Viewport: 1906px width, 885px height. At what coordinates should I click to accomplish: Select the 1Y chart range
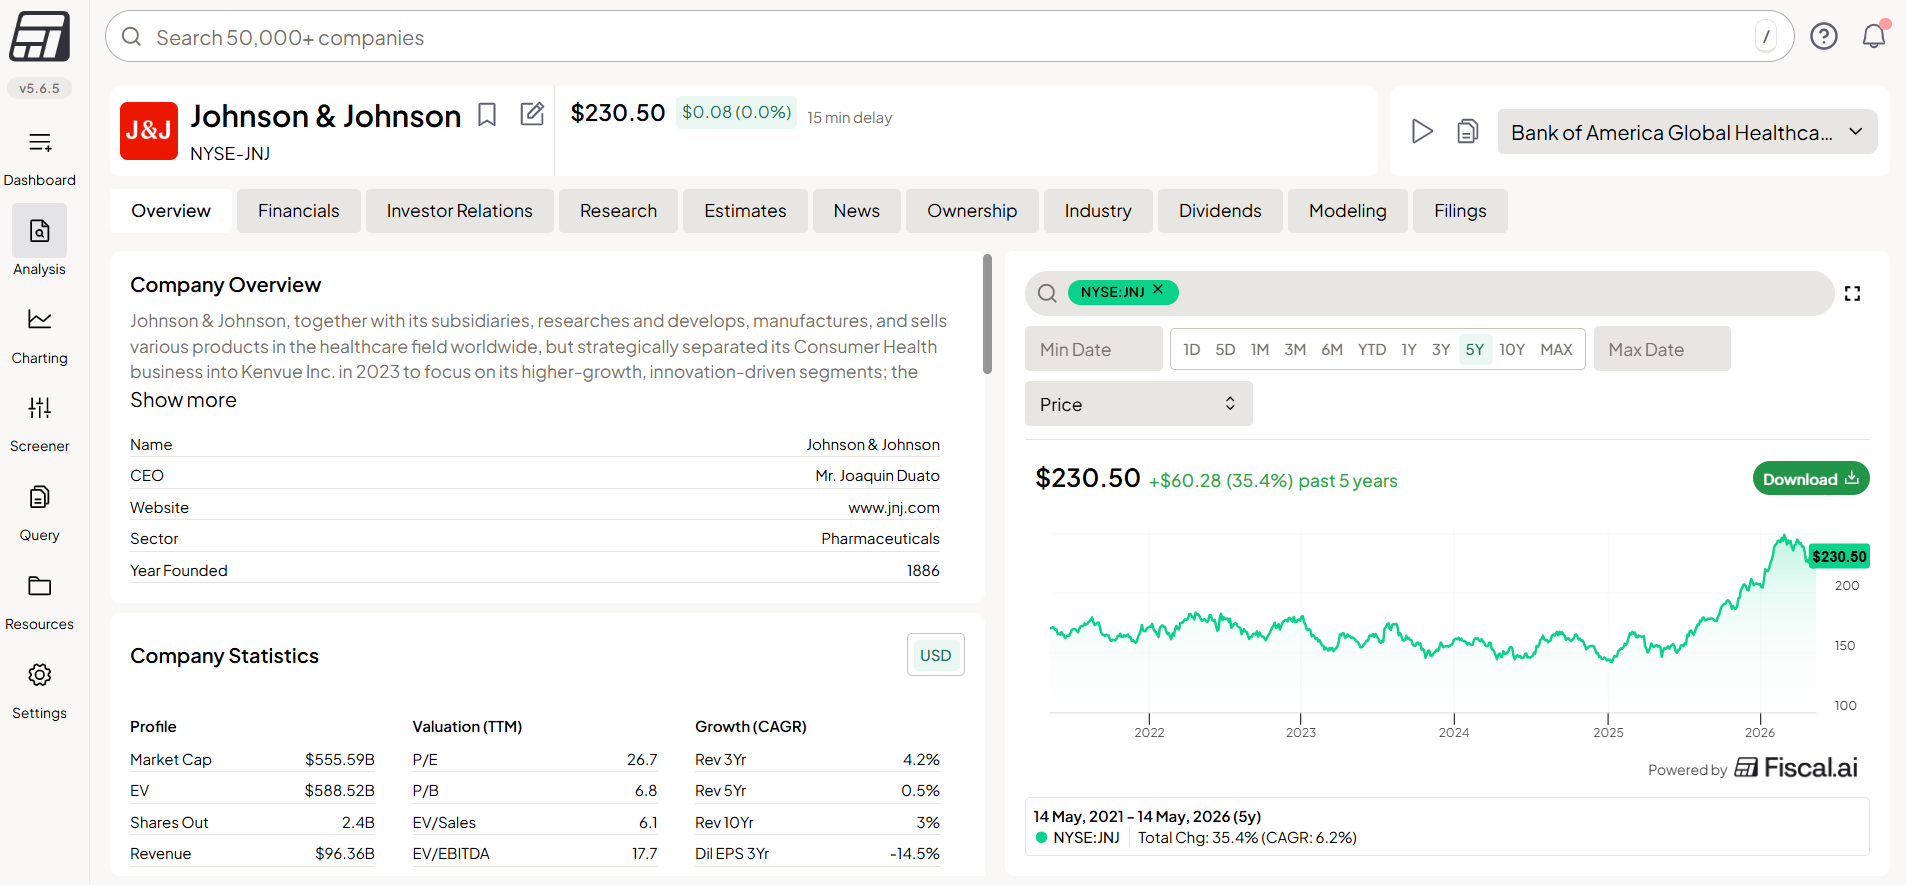pos(1409,350)
